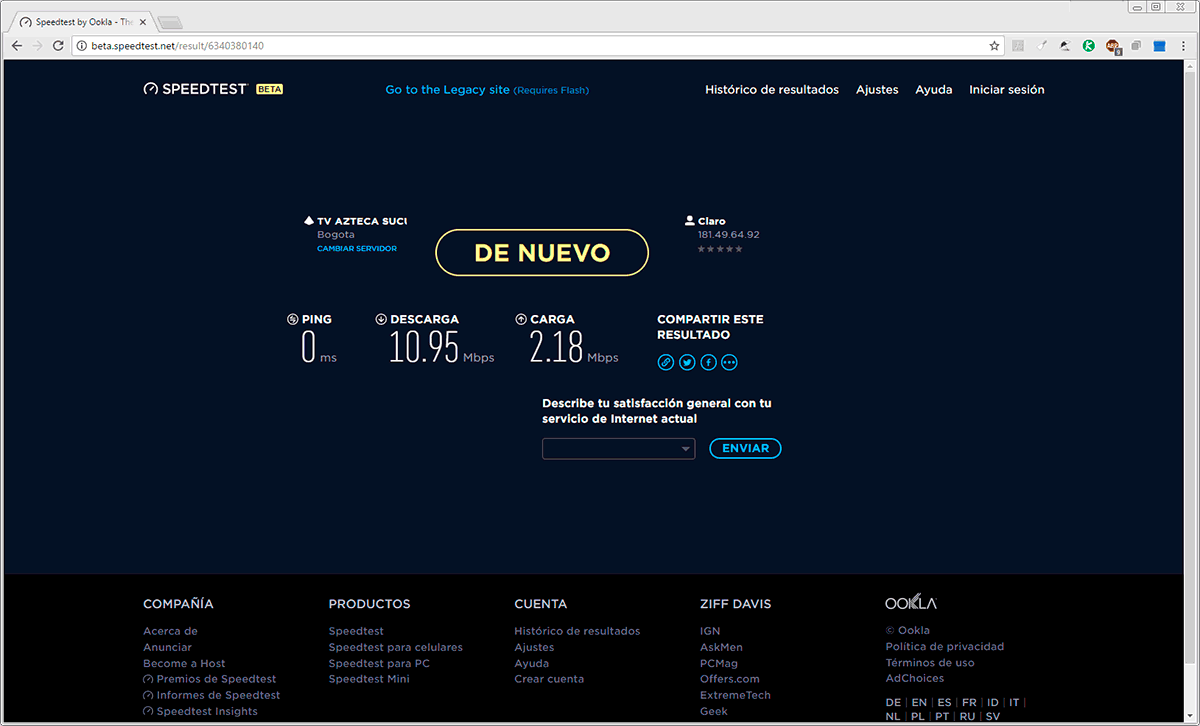The image size is (1200, 726).
Task: Open PCMag link under Ziff Davis
Action: click(719, 663)
